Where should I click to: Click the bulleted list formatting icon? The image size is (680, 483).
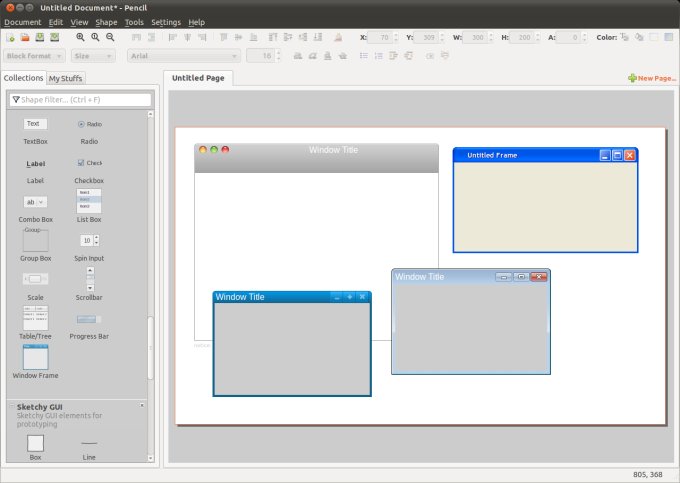[364, 55]
